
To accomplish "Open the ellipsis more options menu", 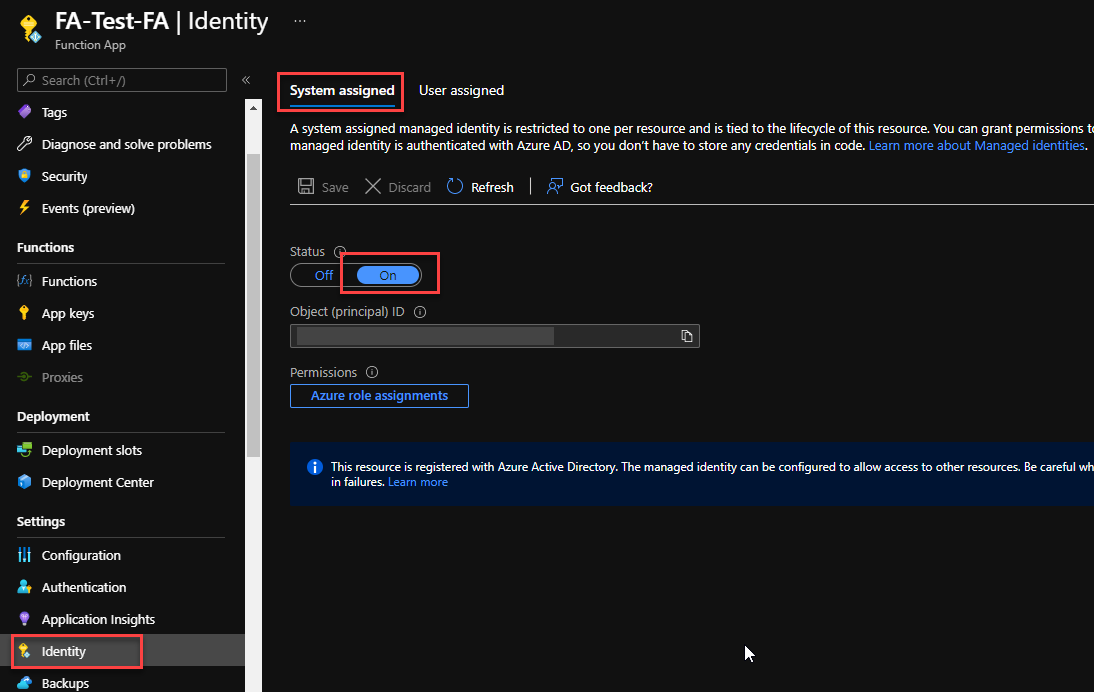I will (x=299, y=21).
